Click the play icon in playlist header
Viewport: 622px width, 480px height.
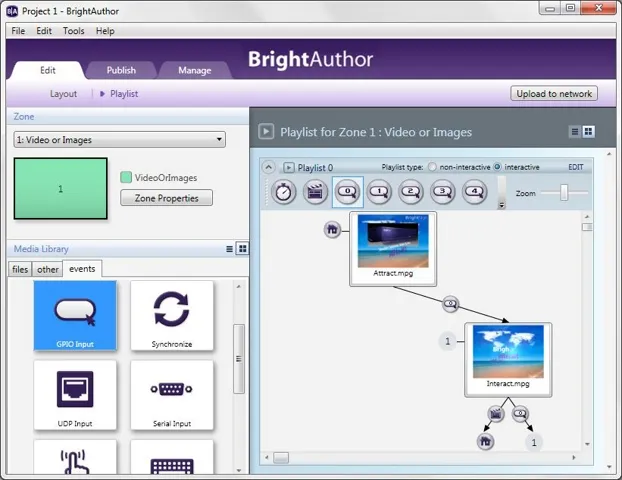pos(266,132)
